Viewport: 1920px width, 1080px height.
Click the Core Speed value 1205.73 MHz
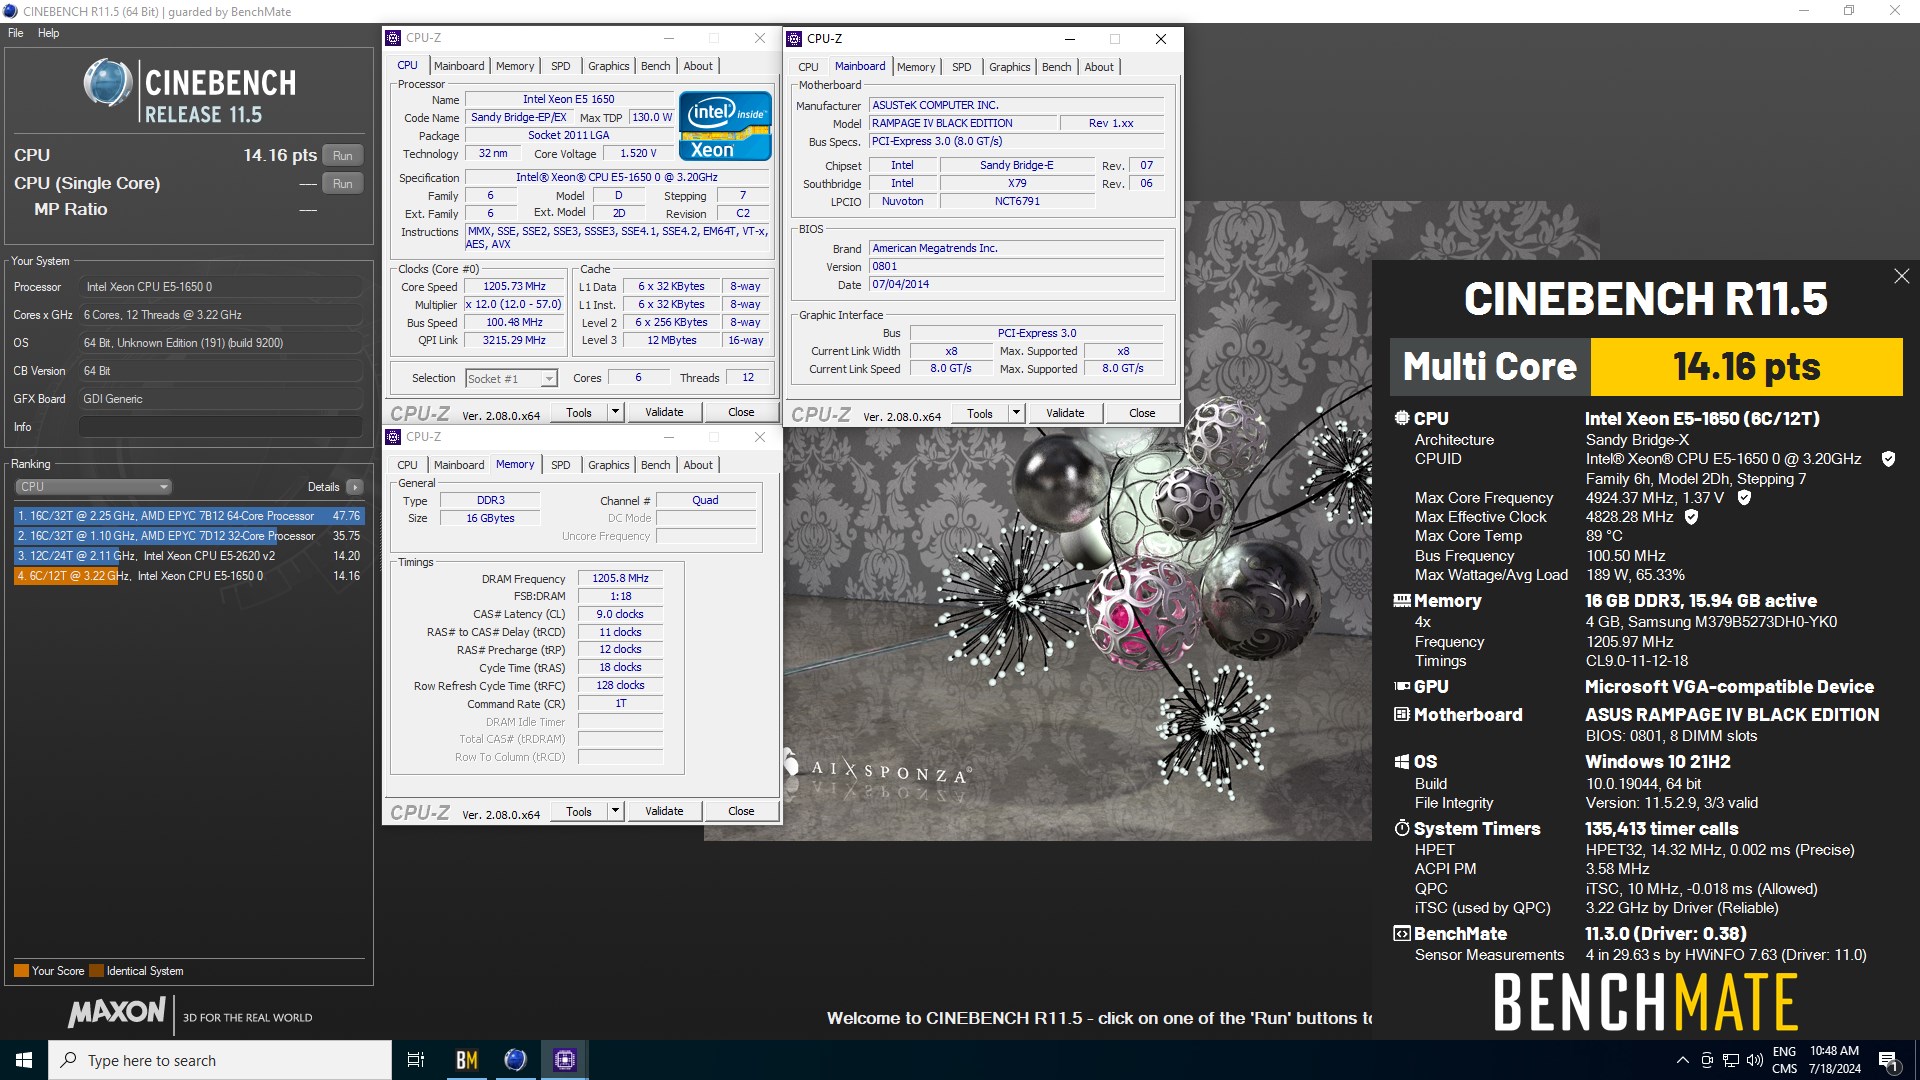pos(514,286)
